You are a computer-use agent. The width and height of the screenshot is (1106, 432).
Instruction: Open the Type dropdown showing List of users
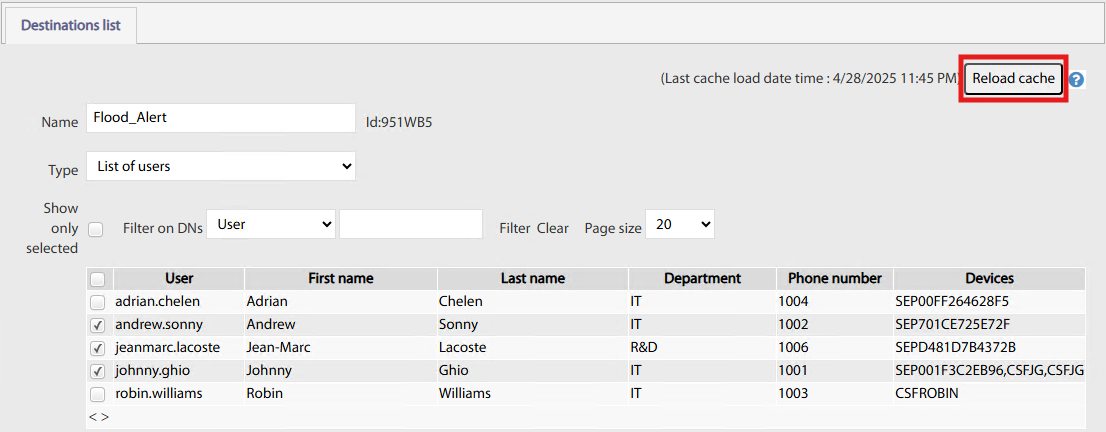[220, 166]
